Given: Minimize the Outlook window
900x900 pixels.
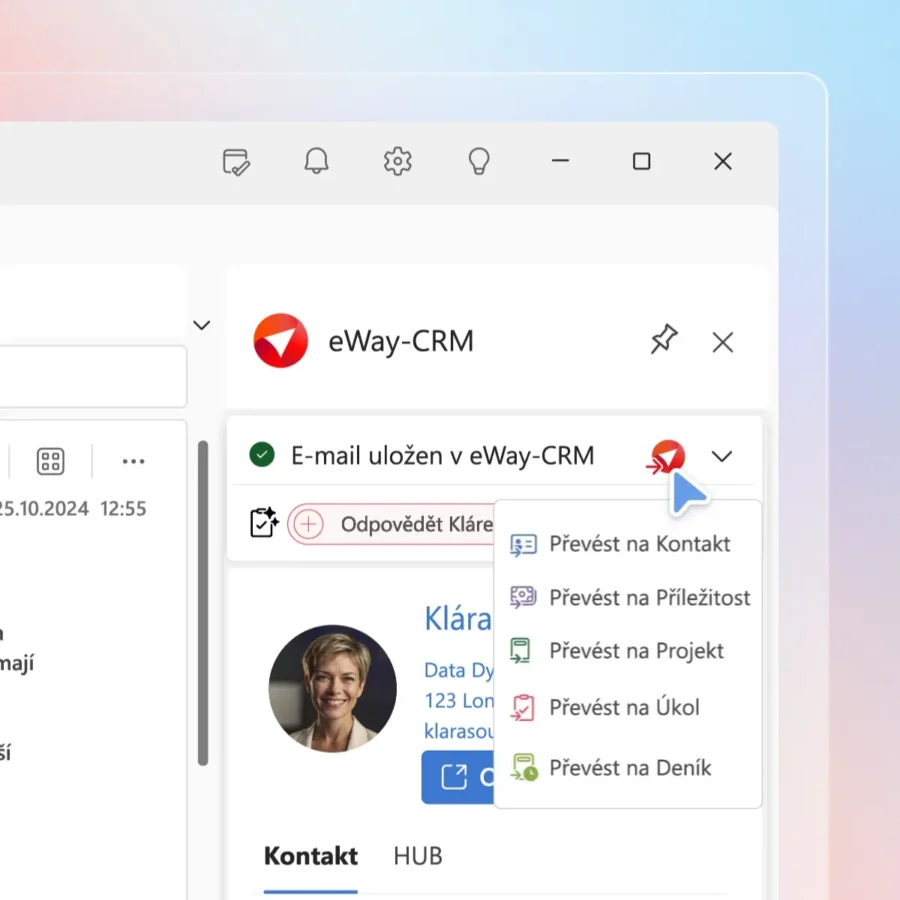Looking at the screenshot, I should click(560, 161).
